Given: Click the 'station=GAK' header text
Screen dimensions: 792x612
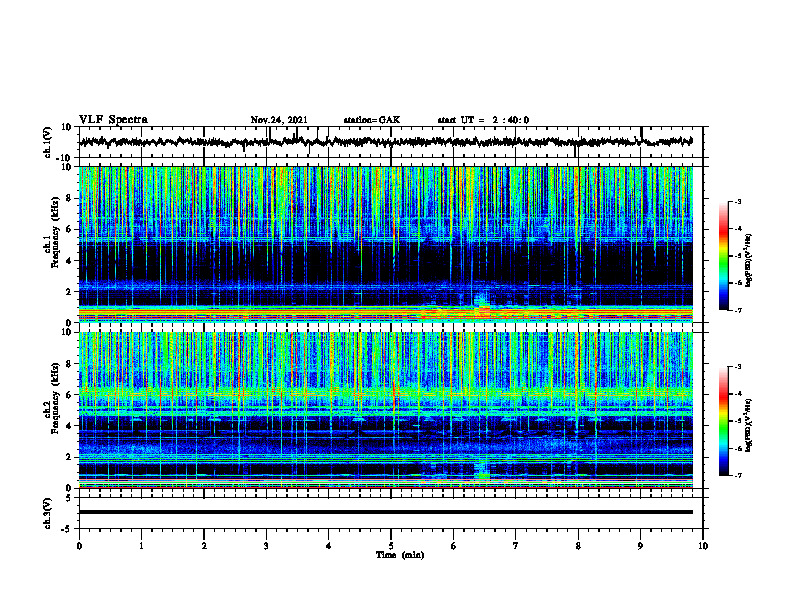Looking at the screenshot, I should (372, 120).
